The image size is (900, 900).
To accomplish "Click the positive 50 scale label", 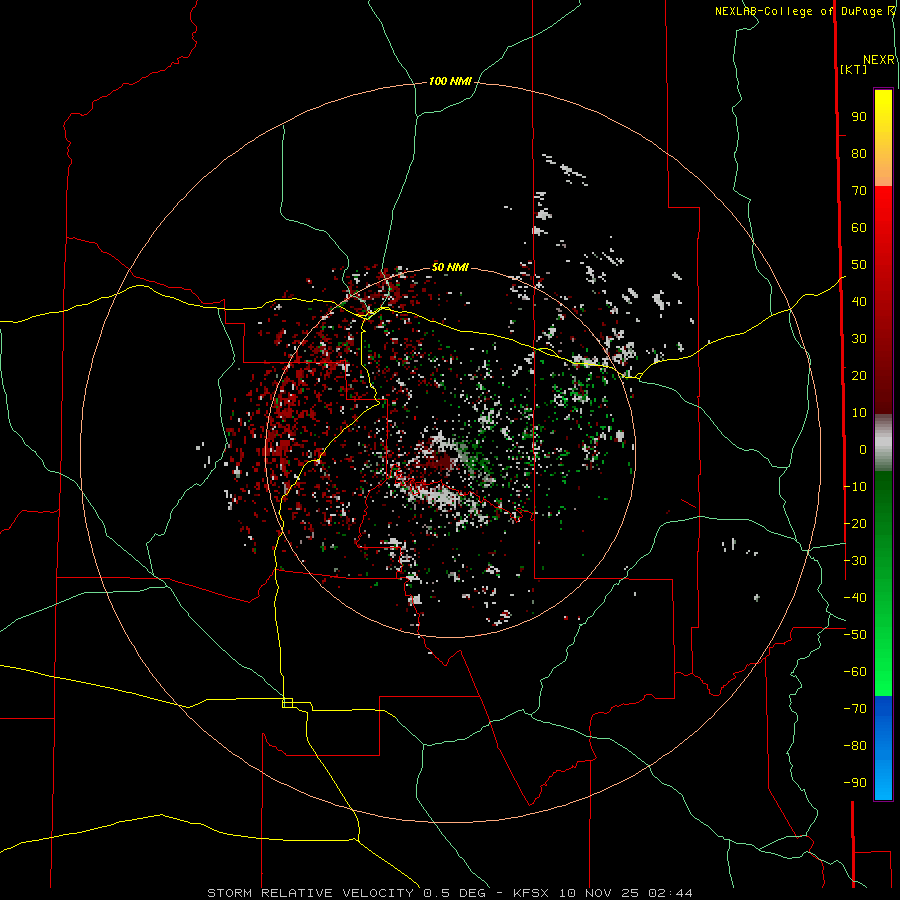I will point(859,265).
